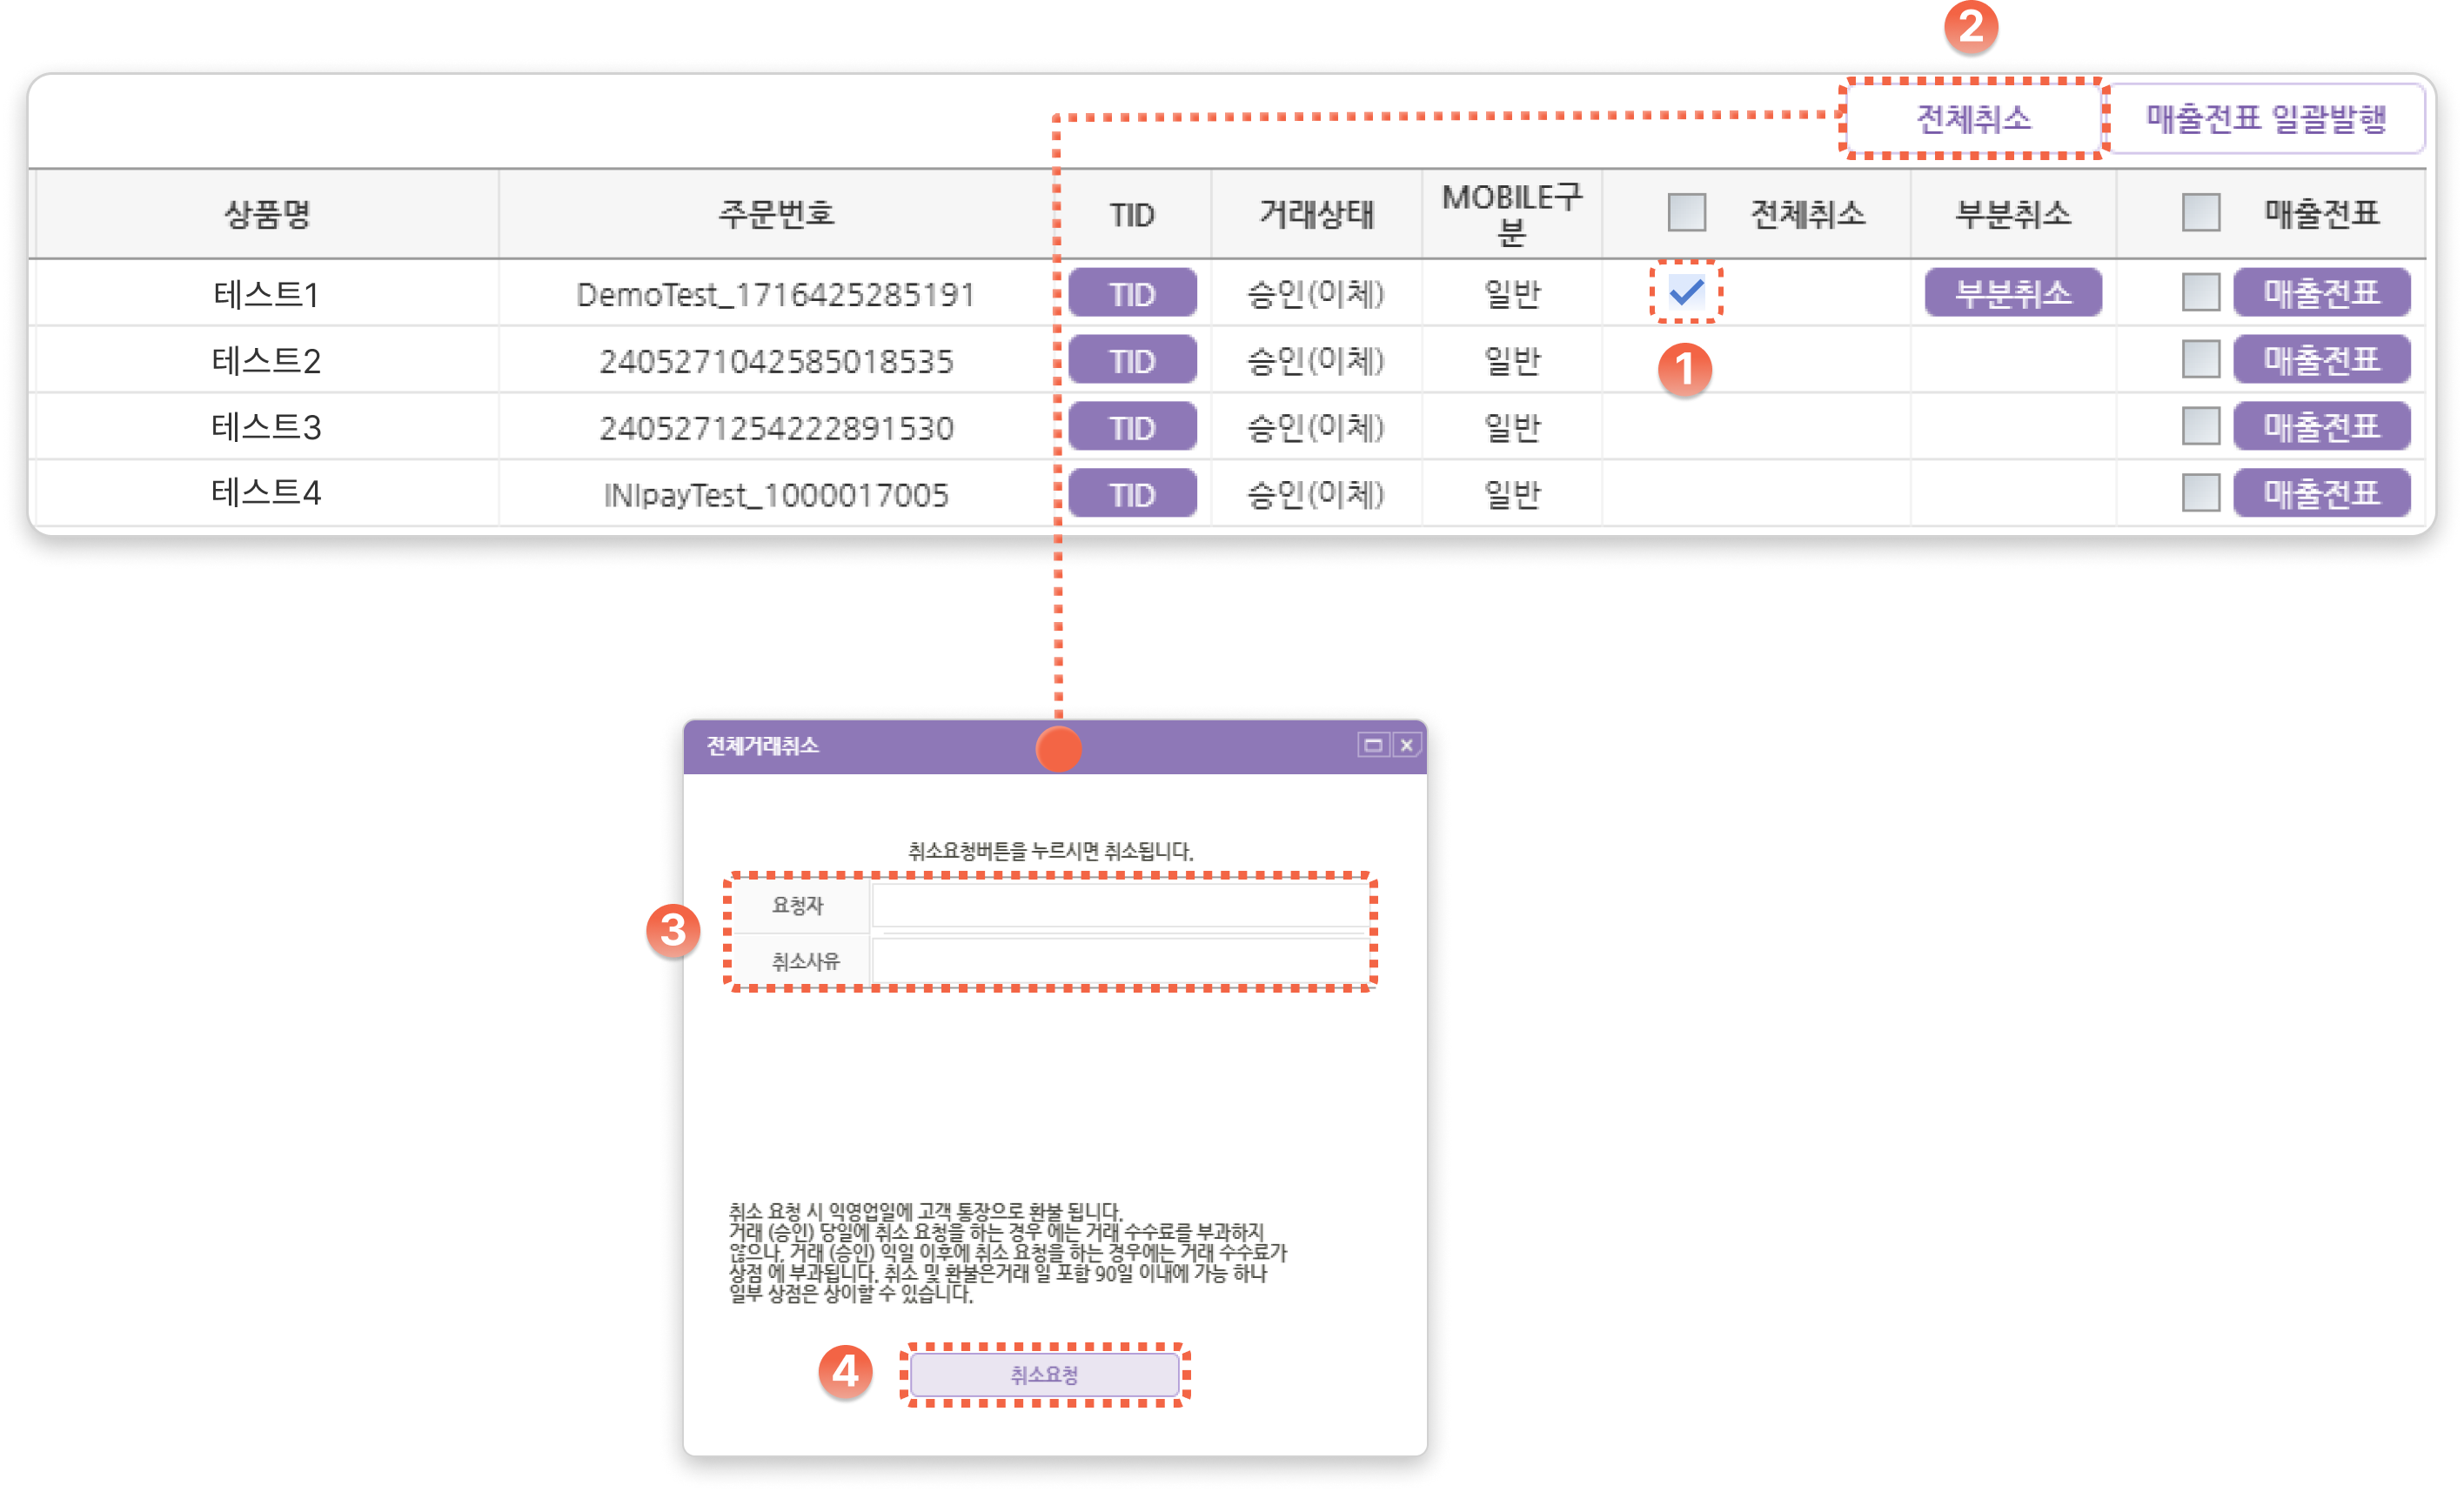Open 매출전표 button in 테스트1 row

point(2322,293)
